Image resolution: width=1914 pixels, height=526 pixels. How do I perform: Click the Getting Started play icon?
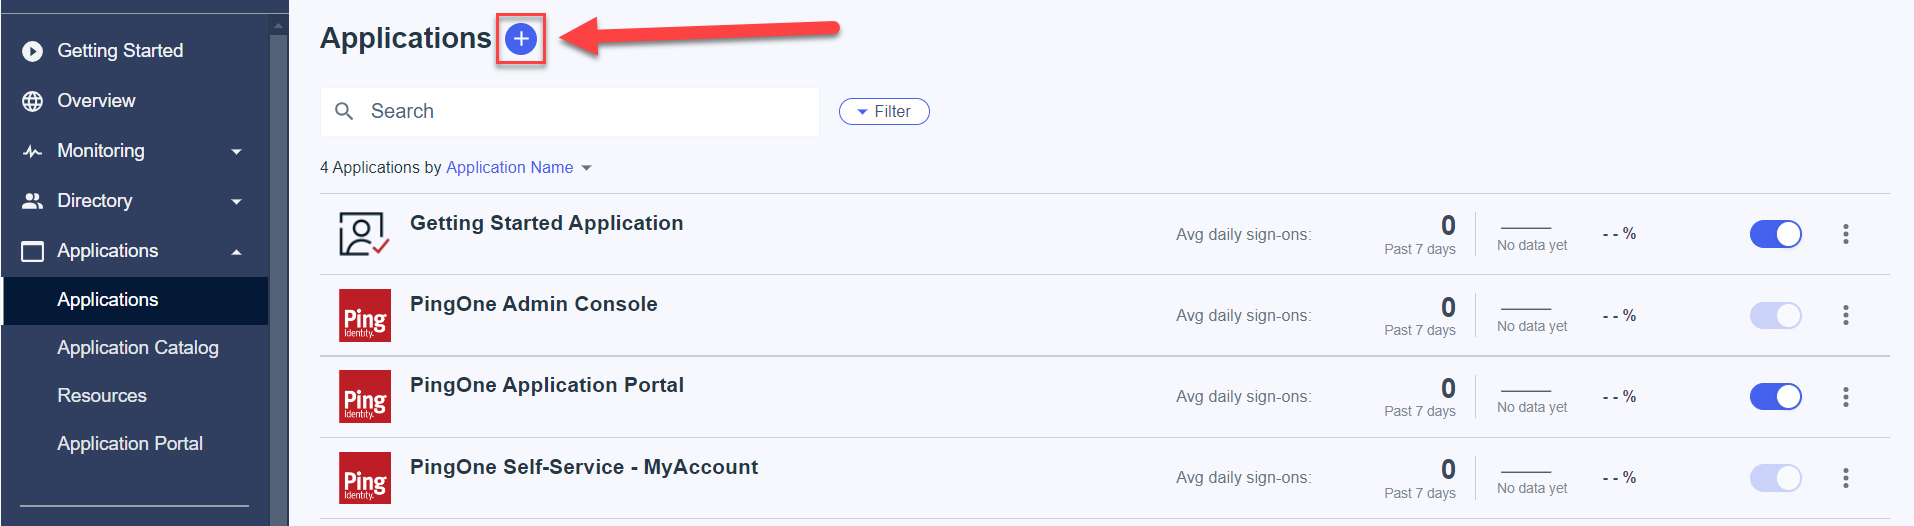click(33, 51)
